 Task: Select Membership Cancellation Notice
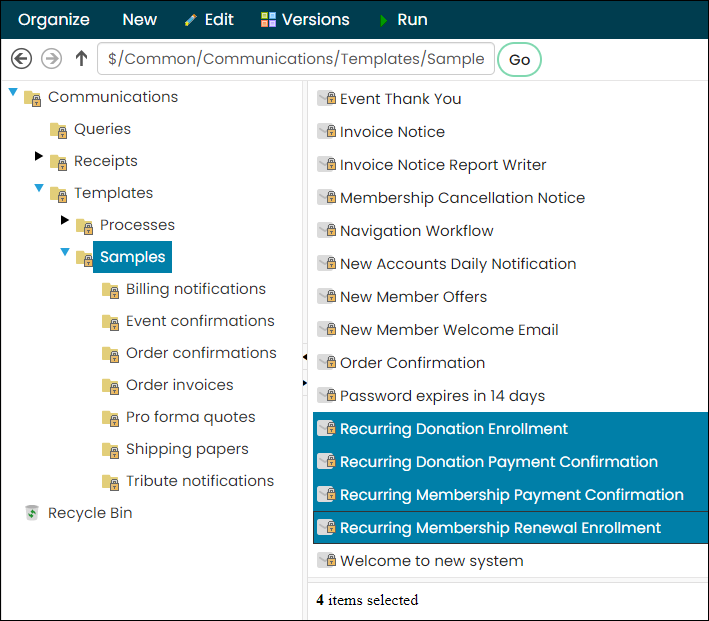pos(463,198)
